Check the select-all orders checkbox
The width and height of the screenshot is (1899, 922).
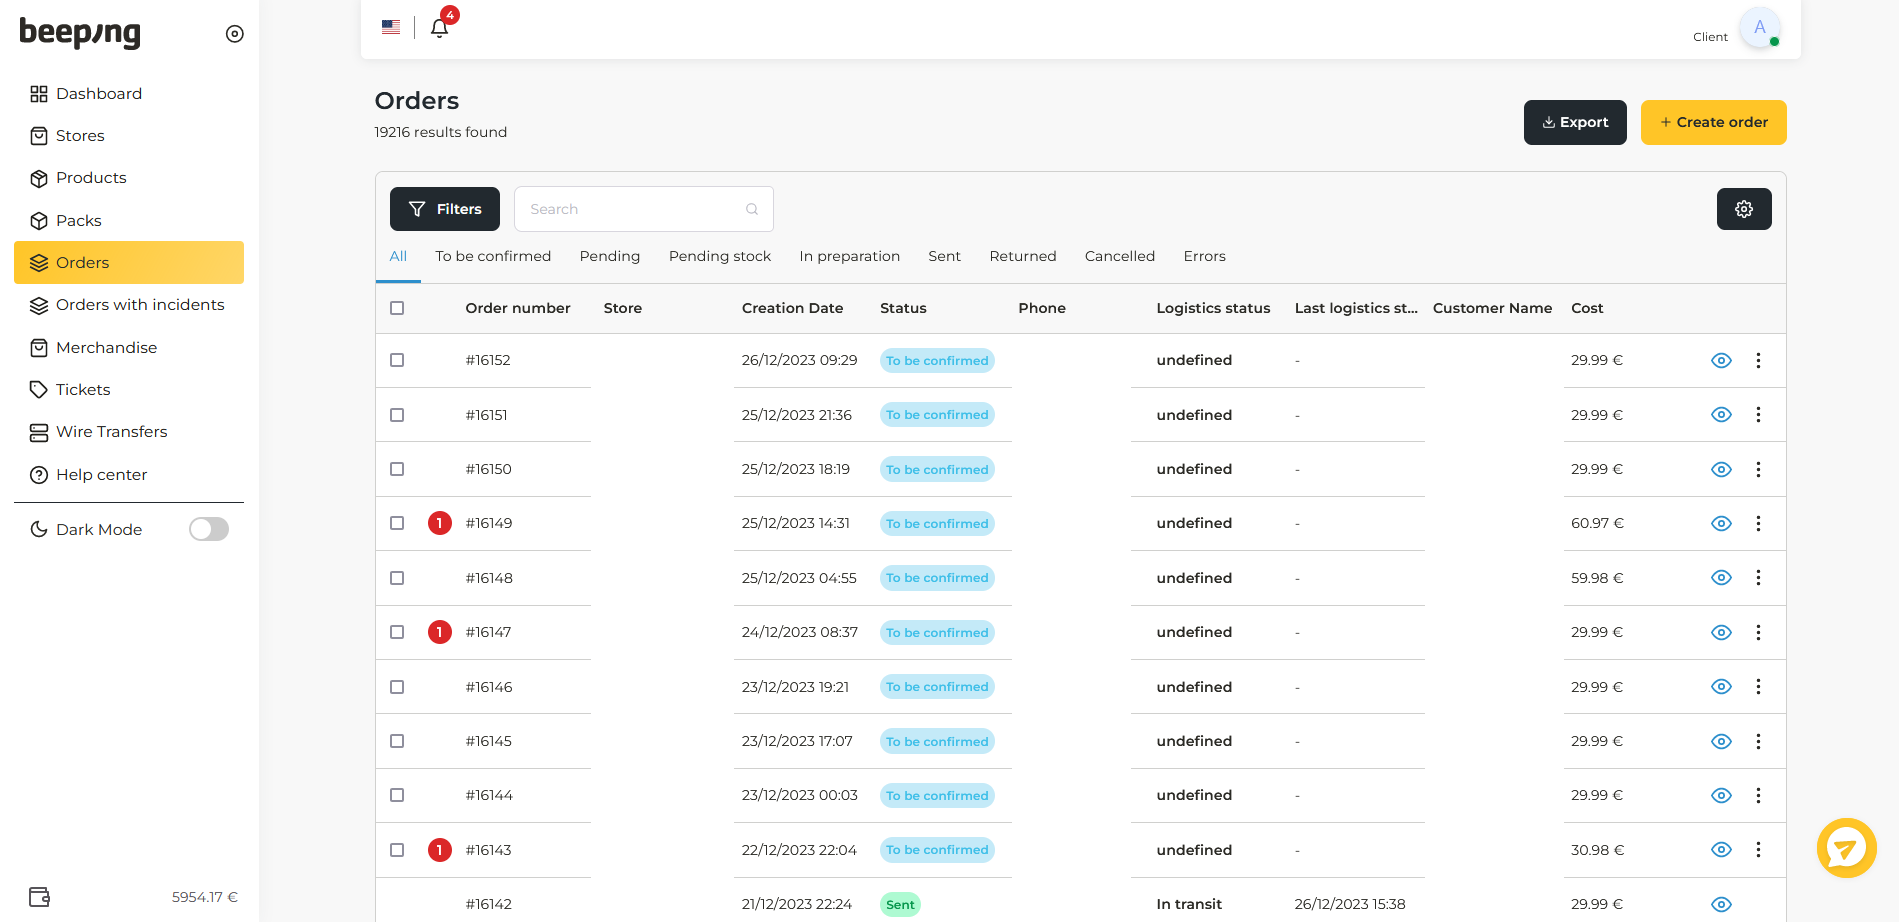tap(397, 308)
